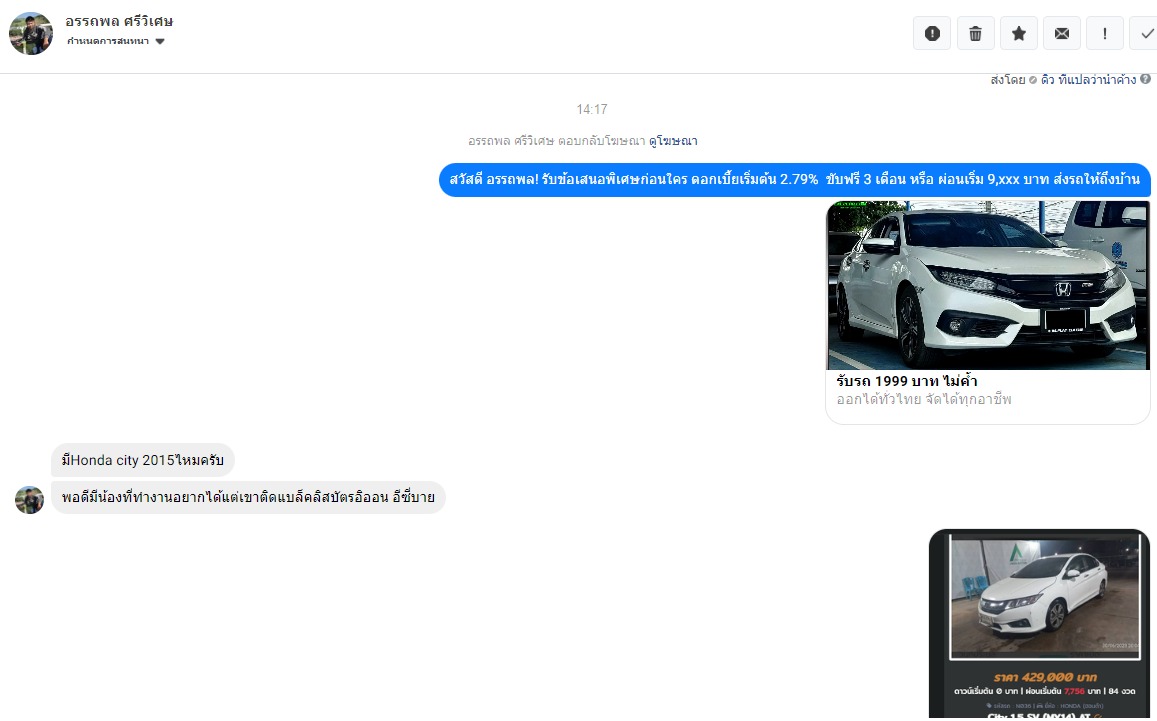Star this conversation for follow up

tap(1019, 33)
